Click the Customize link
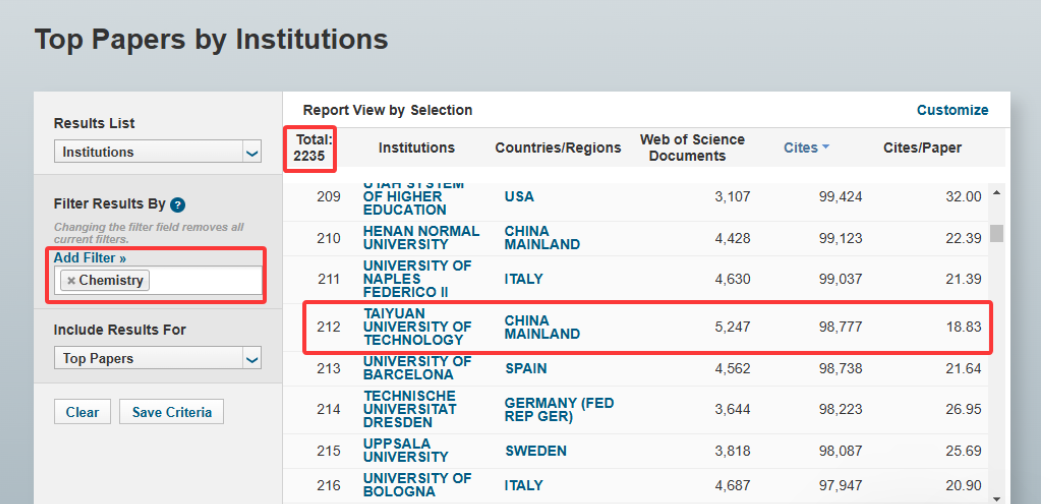Screen dimensions: 1050x504 [x=952, y=110]
